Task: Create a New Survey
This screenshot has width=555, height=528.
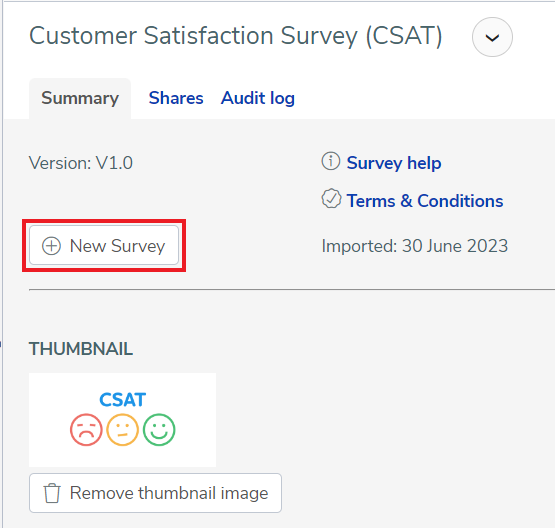Action: [x=104, y=245]
